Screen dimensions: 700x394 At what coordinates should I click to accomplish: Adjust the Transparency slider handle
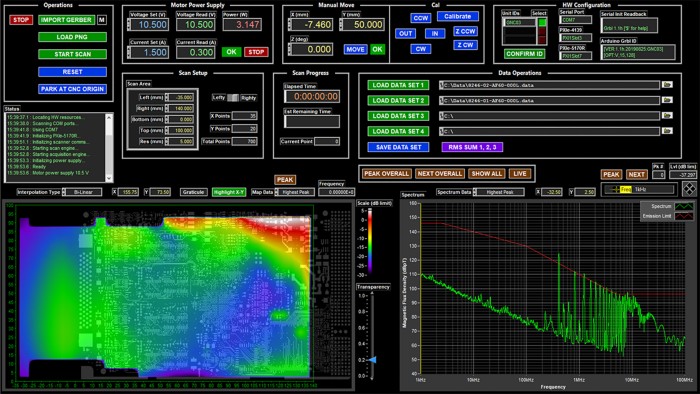[x=372, y=359]
